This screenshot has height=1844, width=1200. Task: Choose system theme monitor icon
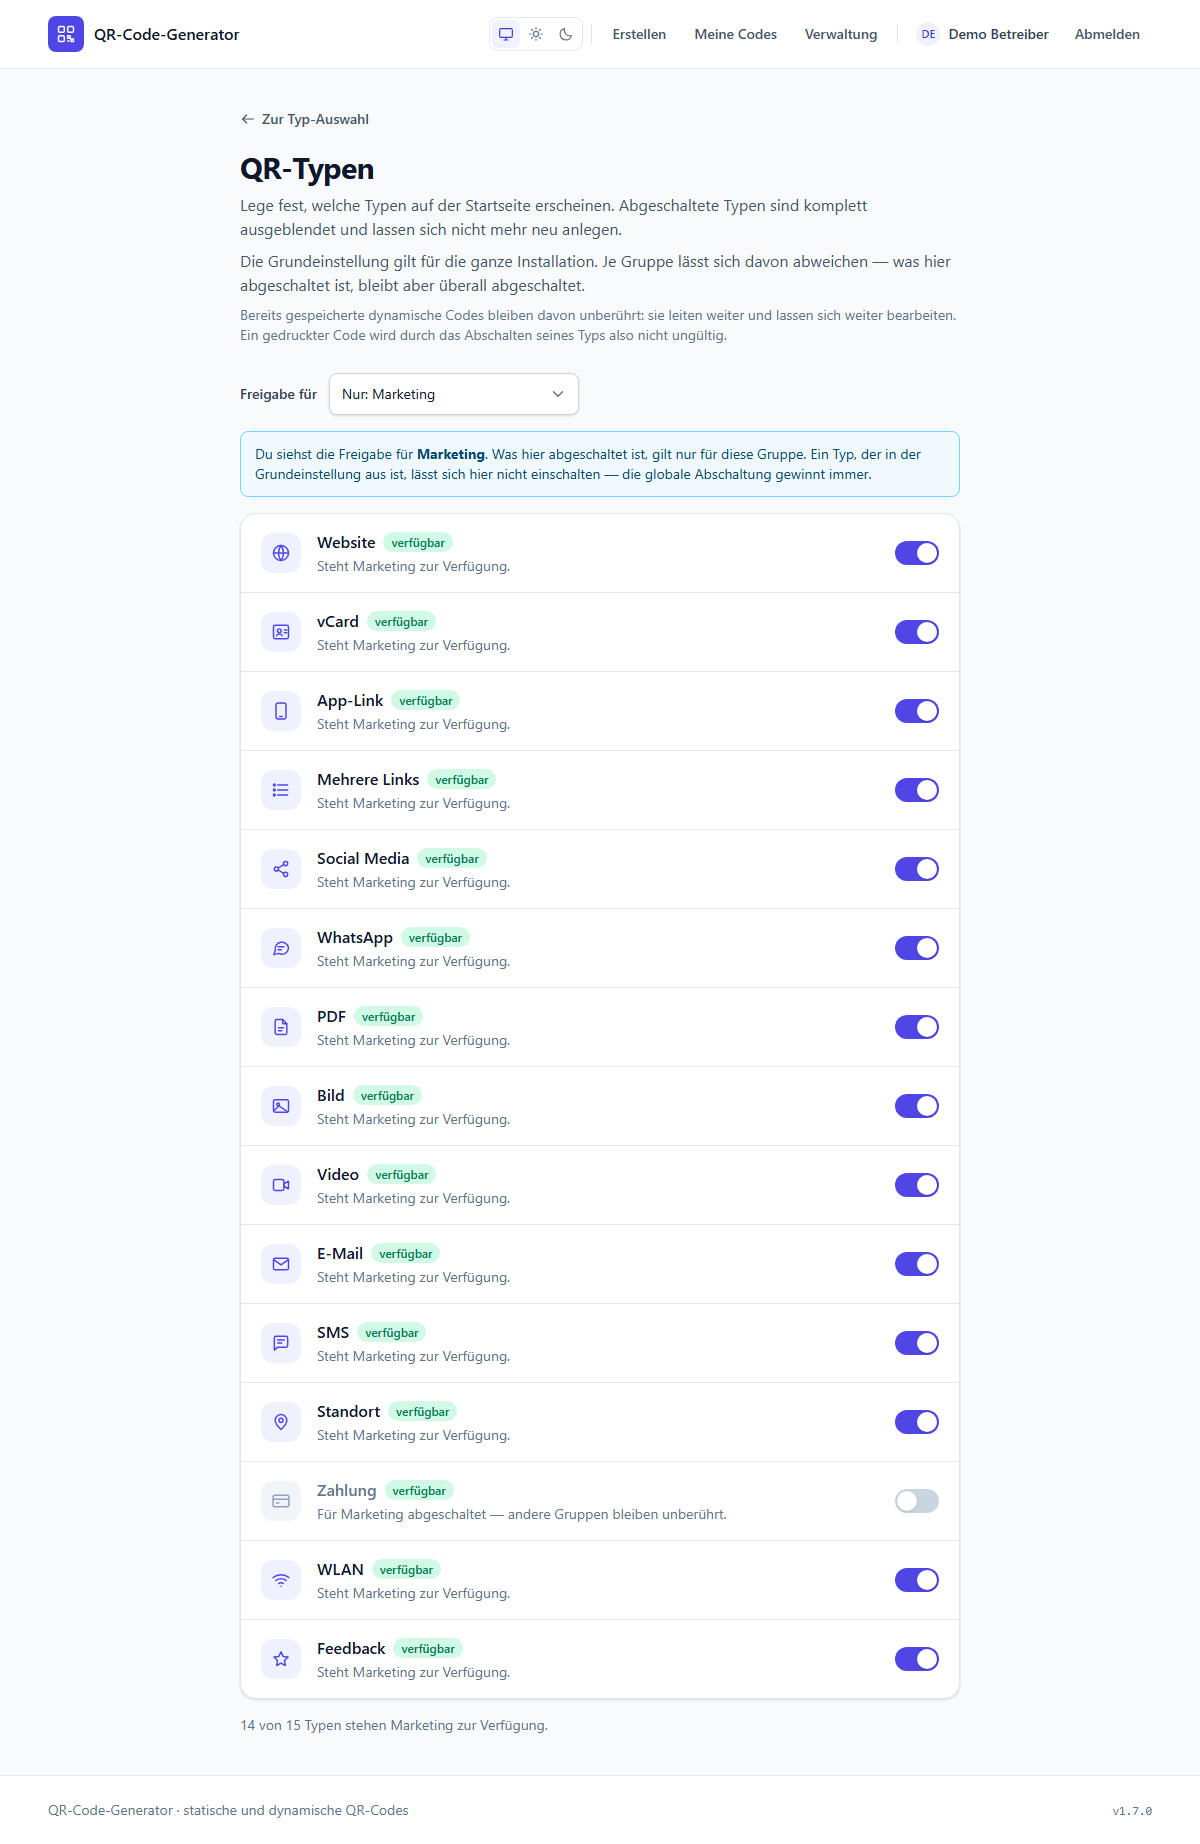pyautogui.click(x=506, y=34)
